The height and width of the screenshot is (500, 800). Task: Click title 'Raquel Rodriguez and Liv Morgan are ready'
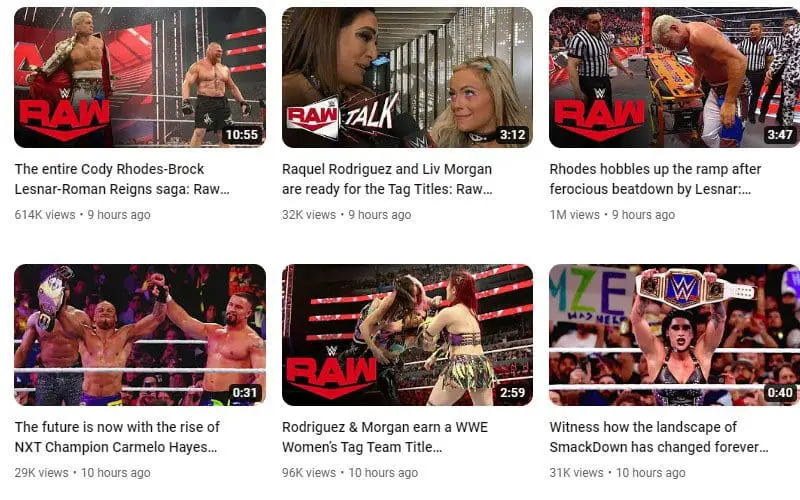pos(387,179)
